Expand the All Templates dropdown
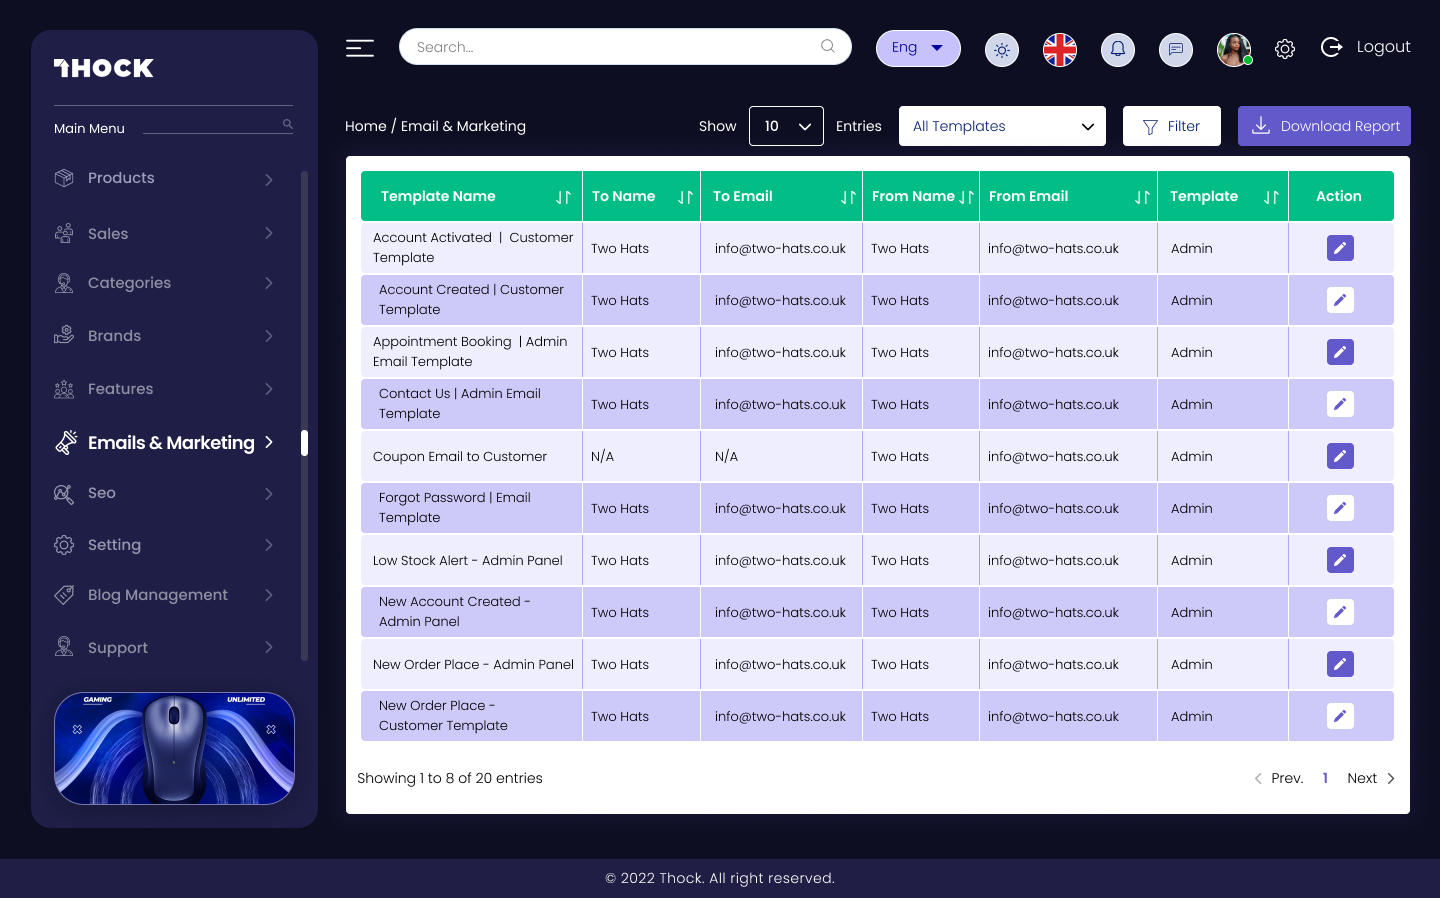 tap(1001, 126)
